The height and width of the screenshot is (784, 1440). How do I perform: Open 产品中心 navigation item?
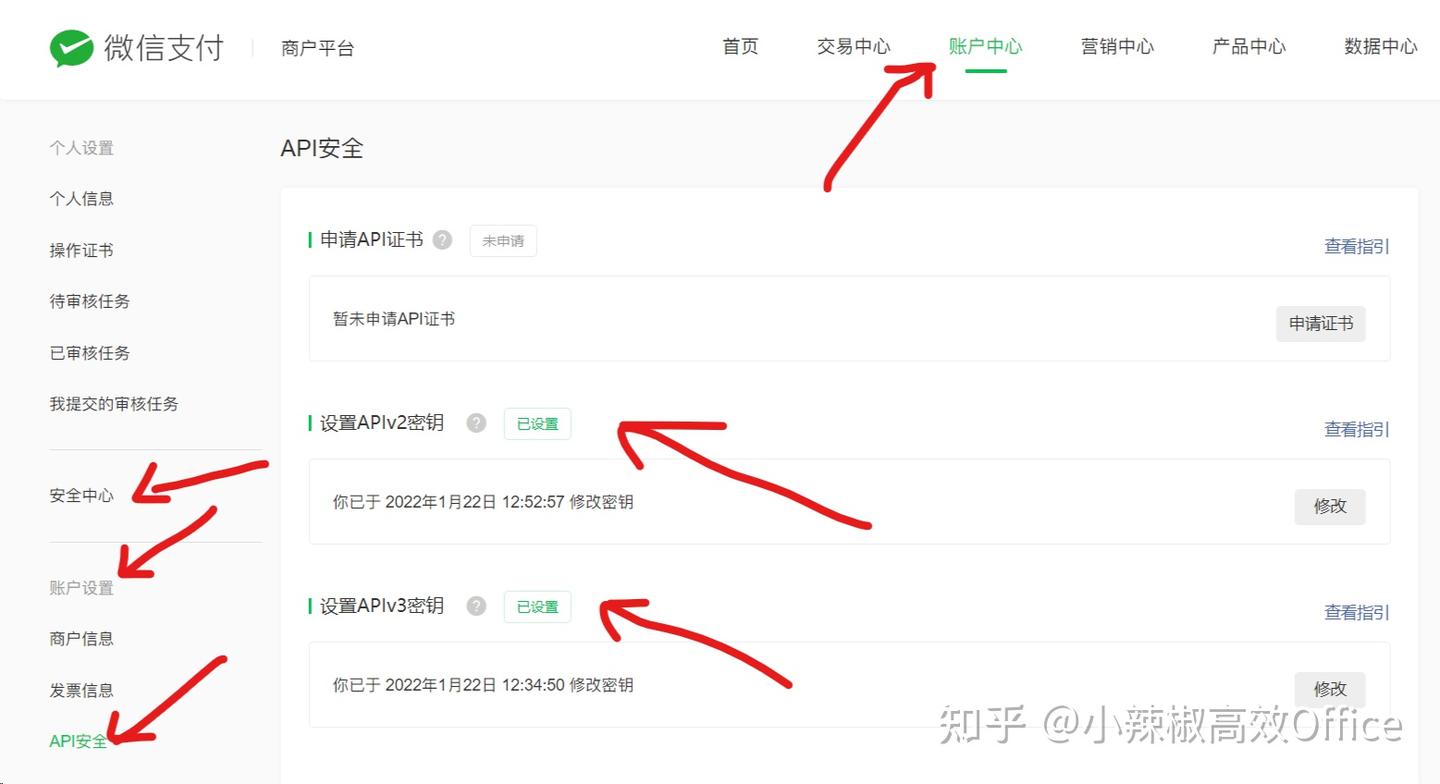coord(1249,47)
